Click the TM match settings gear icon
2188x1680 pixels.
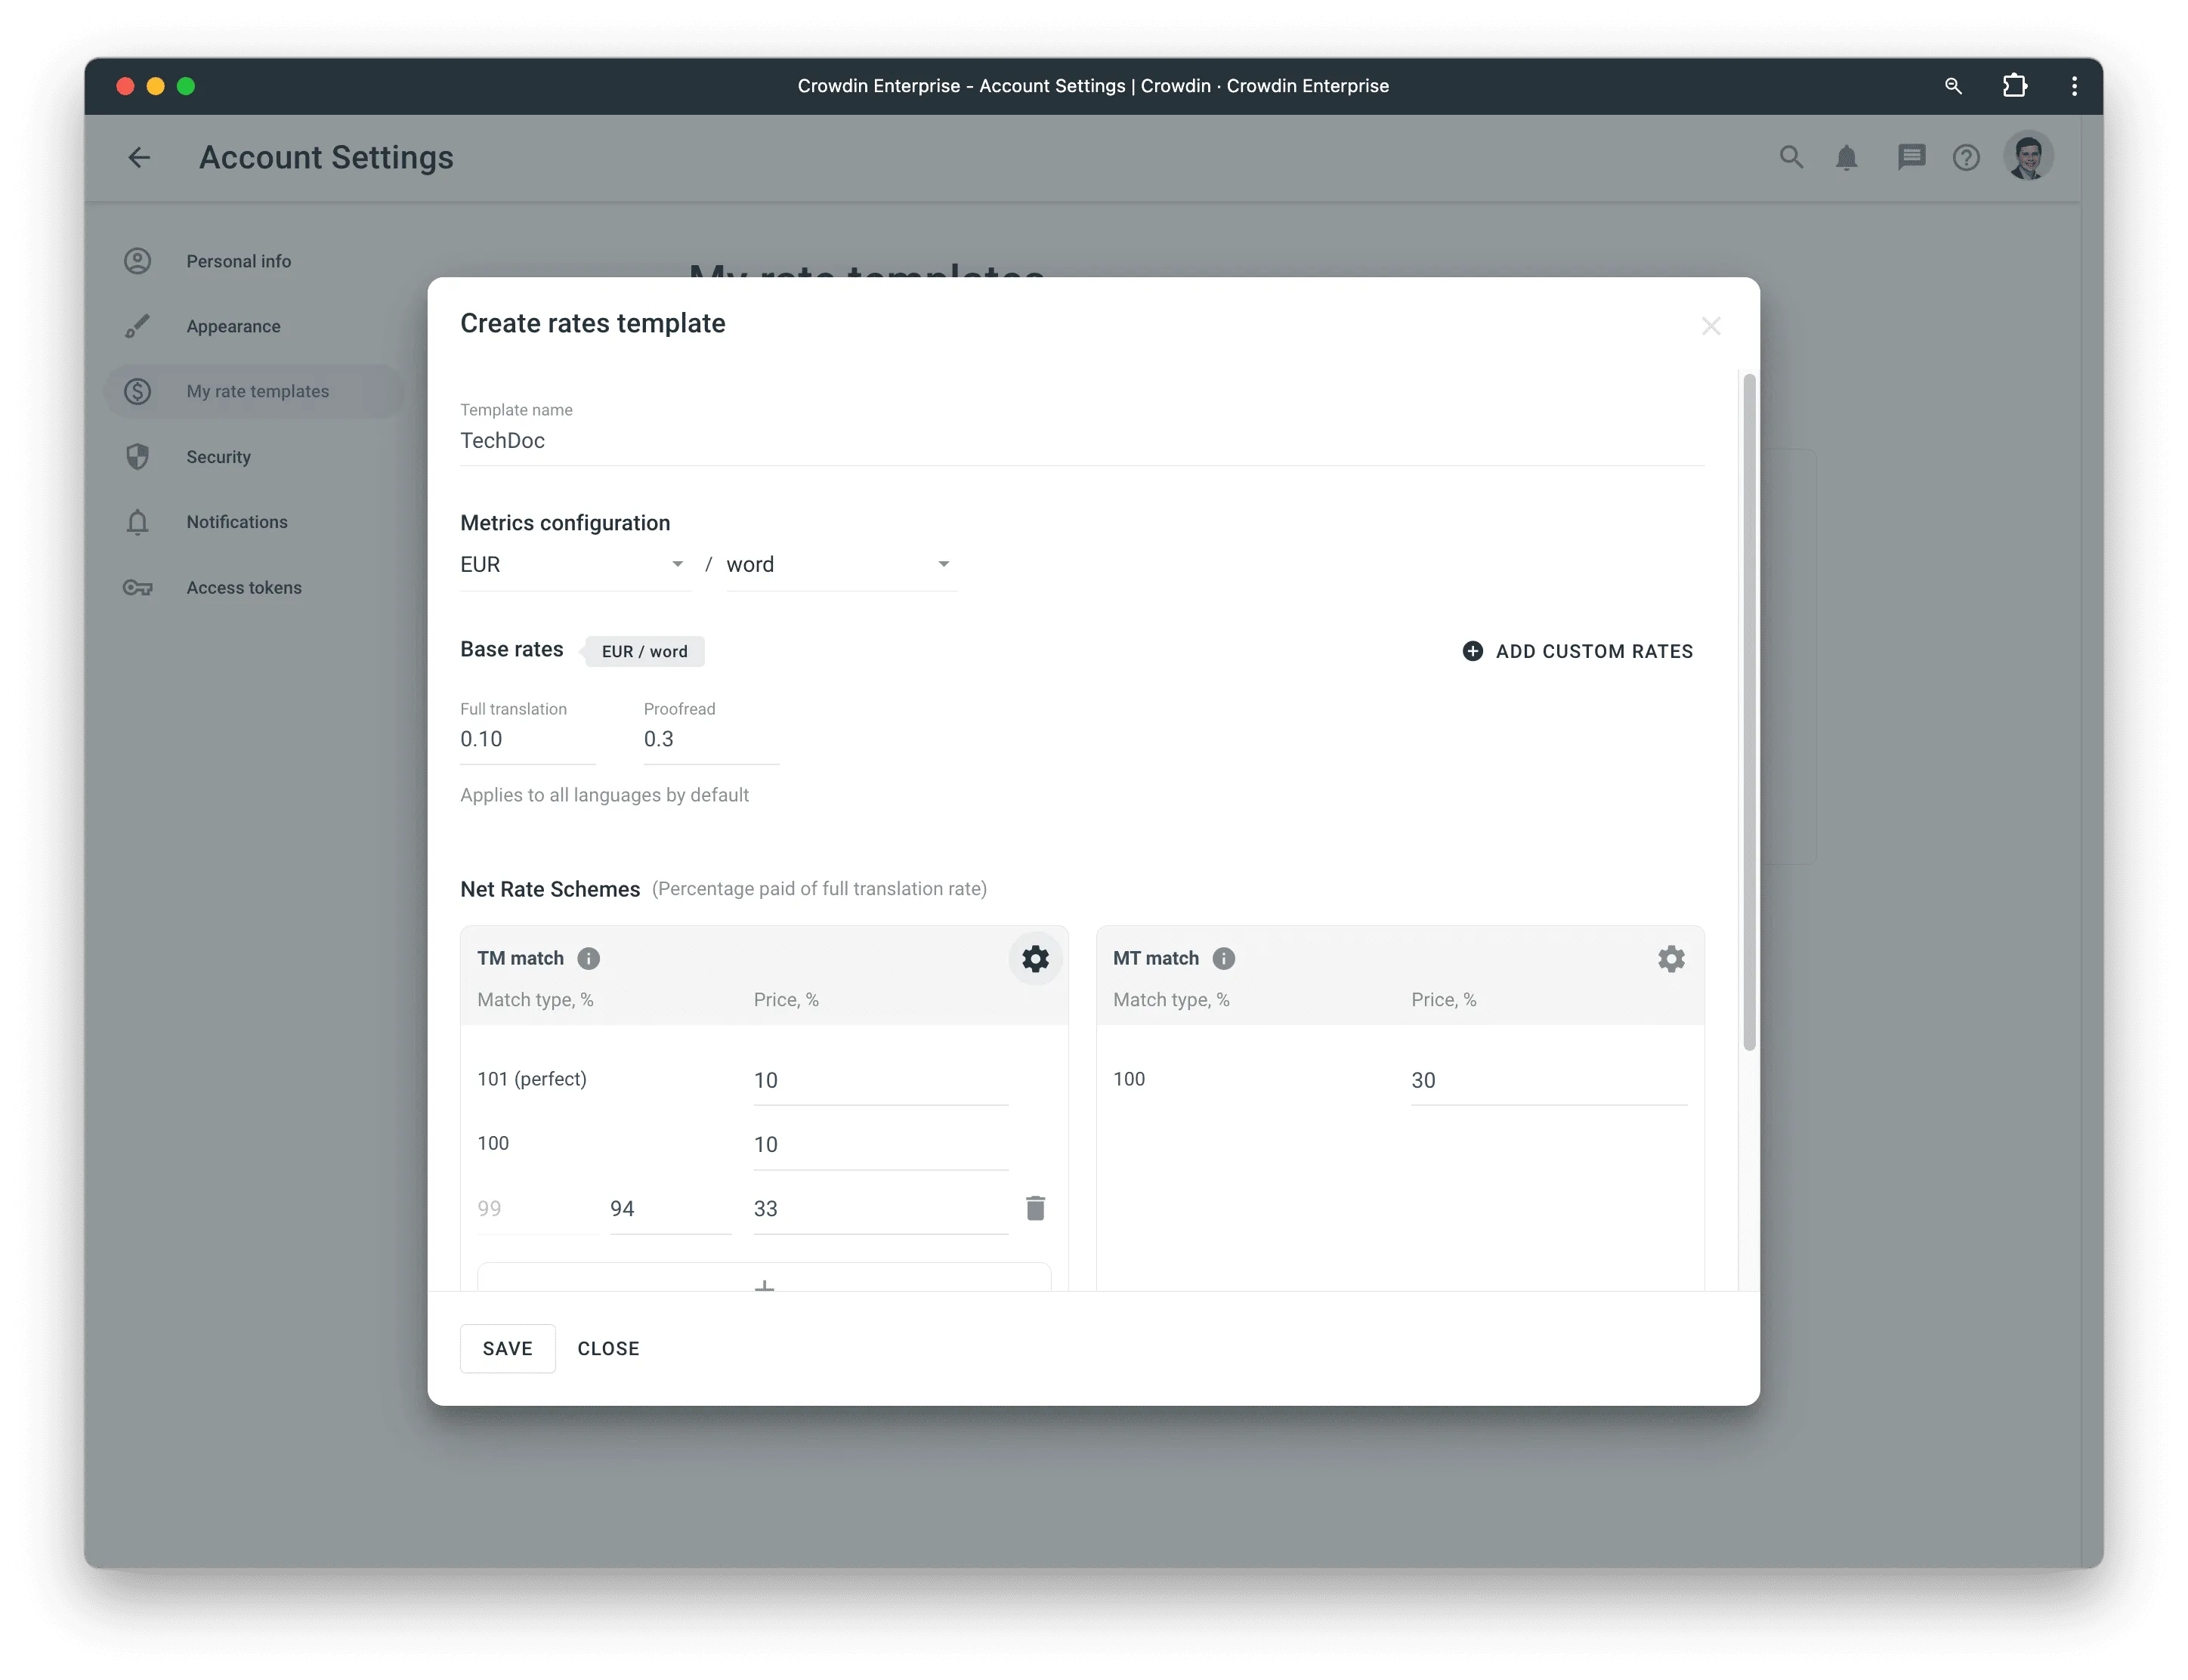point(1032,959)
